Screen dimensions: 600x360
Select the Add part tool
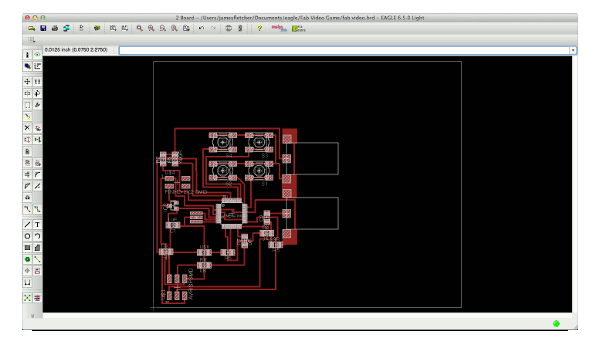coord(37,128)
